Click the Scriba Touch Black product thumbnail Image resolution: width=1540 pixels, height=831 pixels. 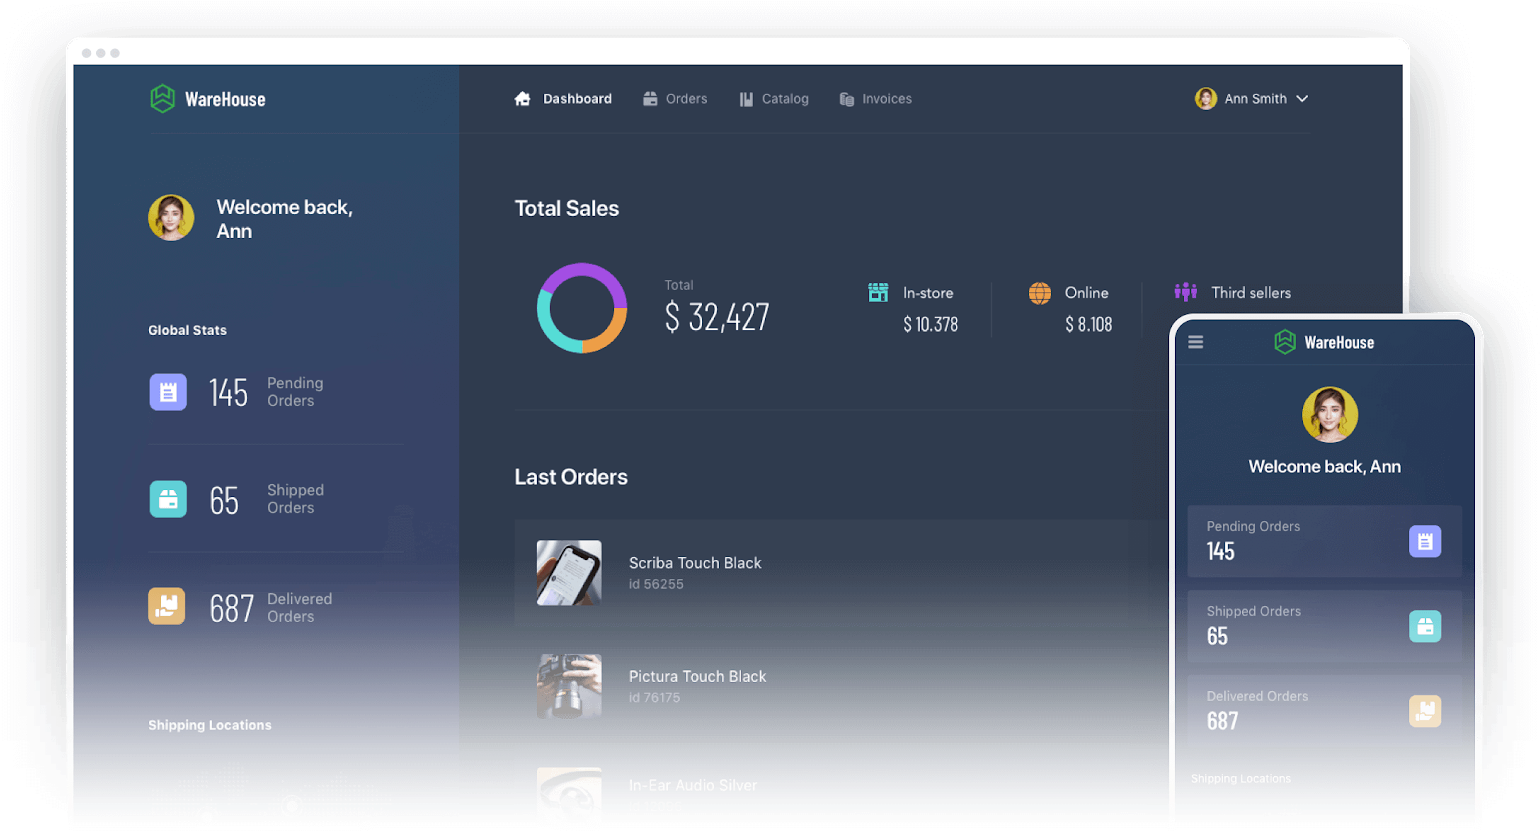click(569, 573)
